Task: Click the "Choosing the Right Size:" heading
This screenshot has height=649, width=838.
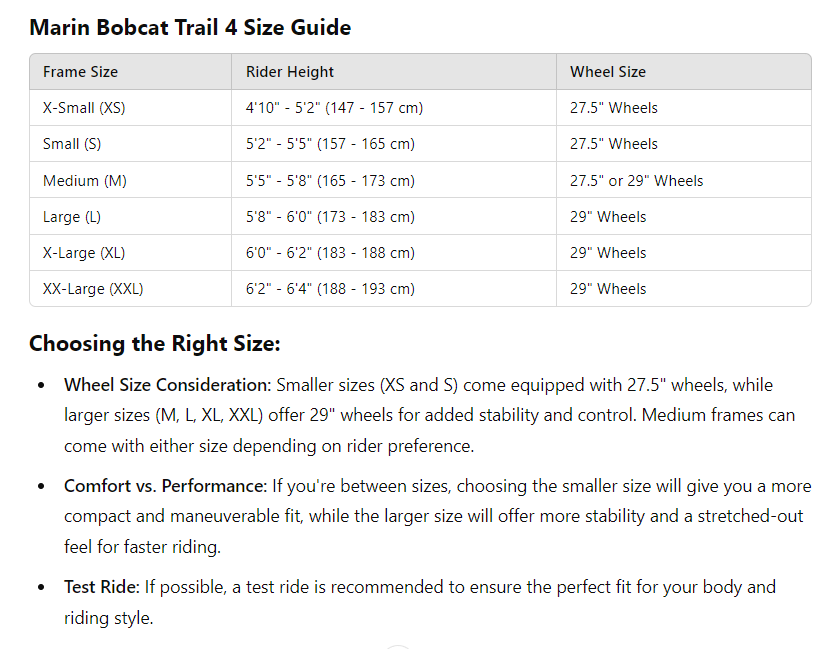Action: (x=154, y=344)
